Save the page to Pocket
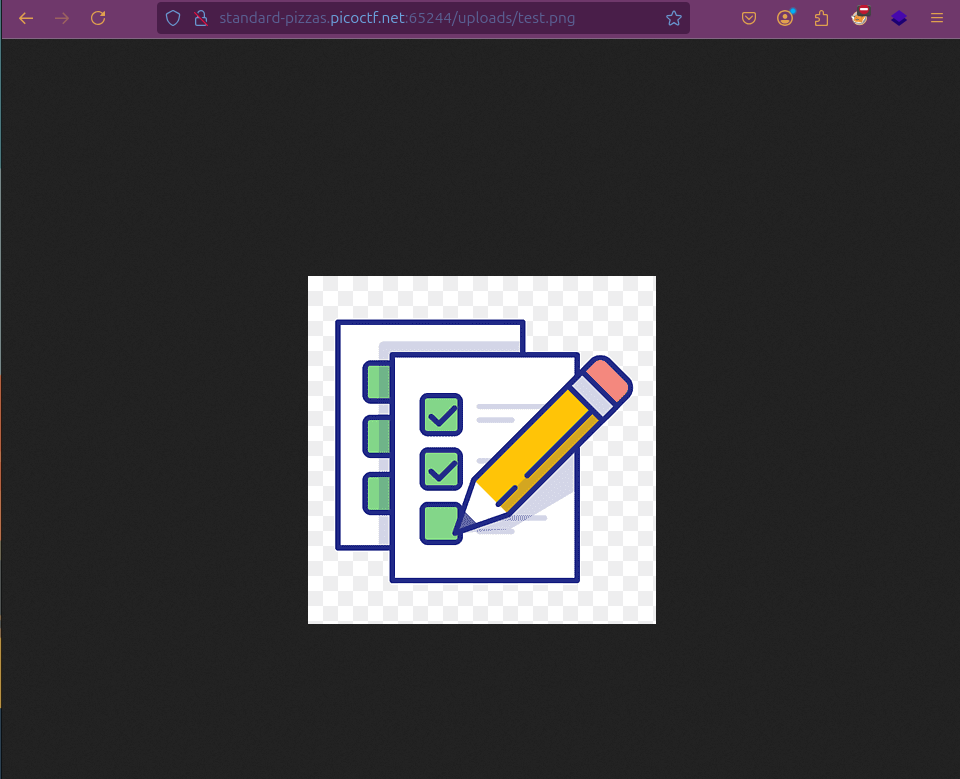The image size is (960, 779). [x=748, y=18]
